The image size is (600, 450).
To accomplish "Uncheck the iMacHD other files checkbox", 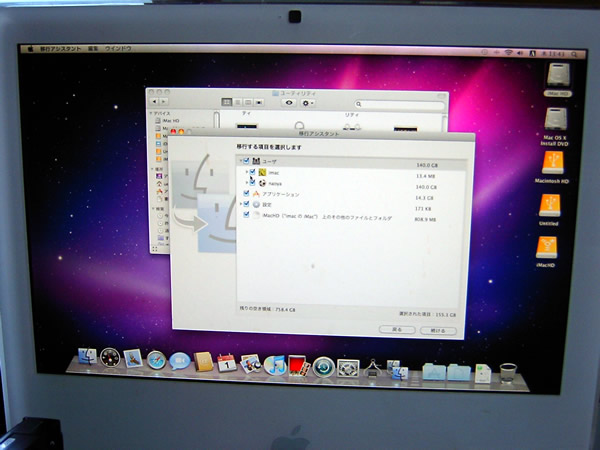I will click(x=246, y=215).
